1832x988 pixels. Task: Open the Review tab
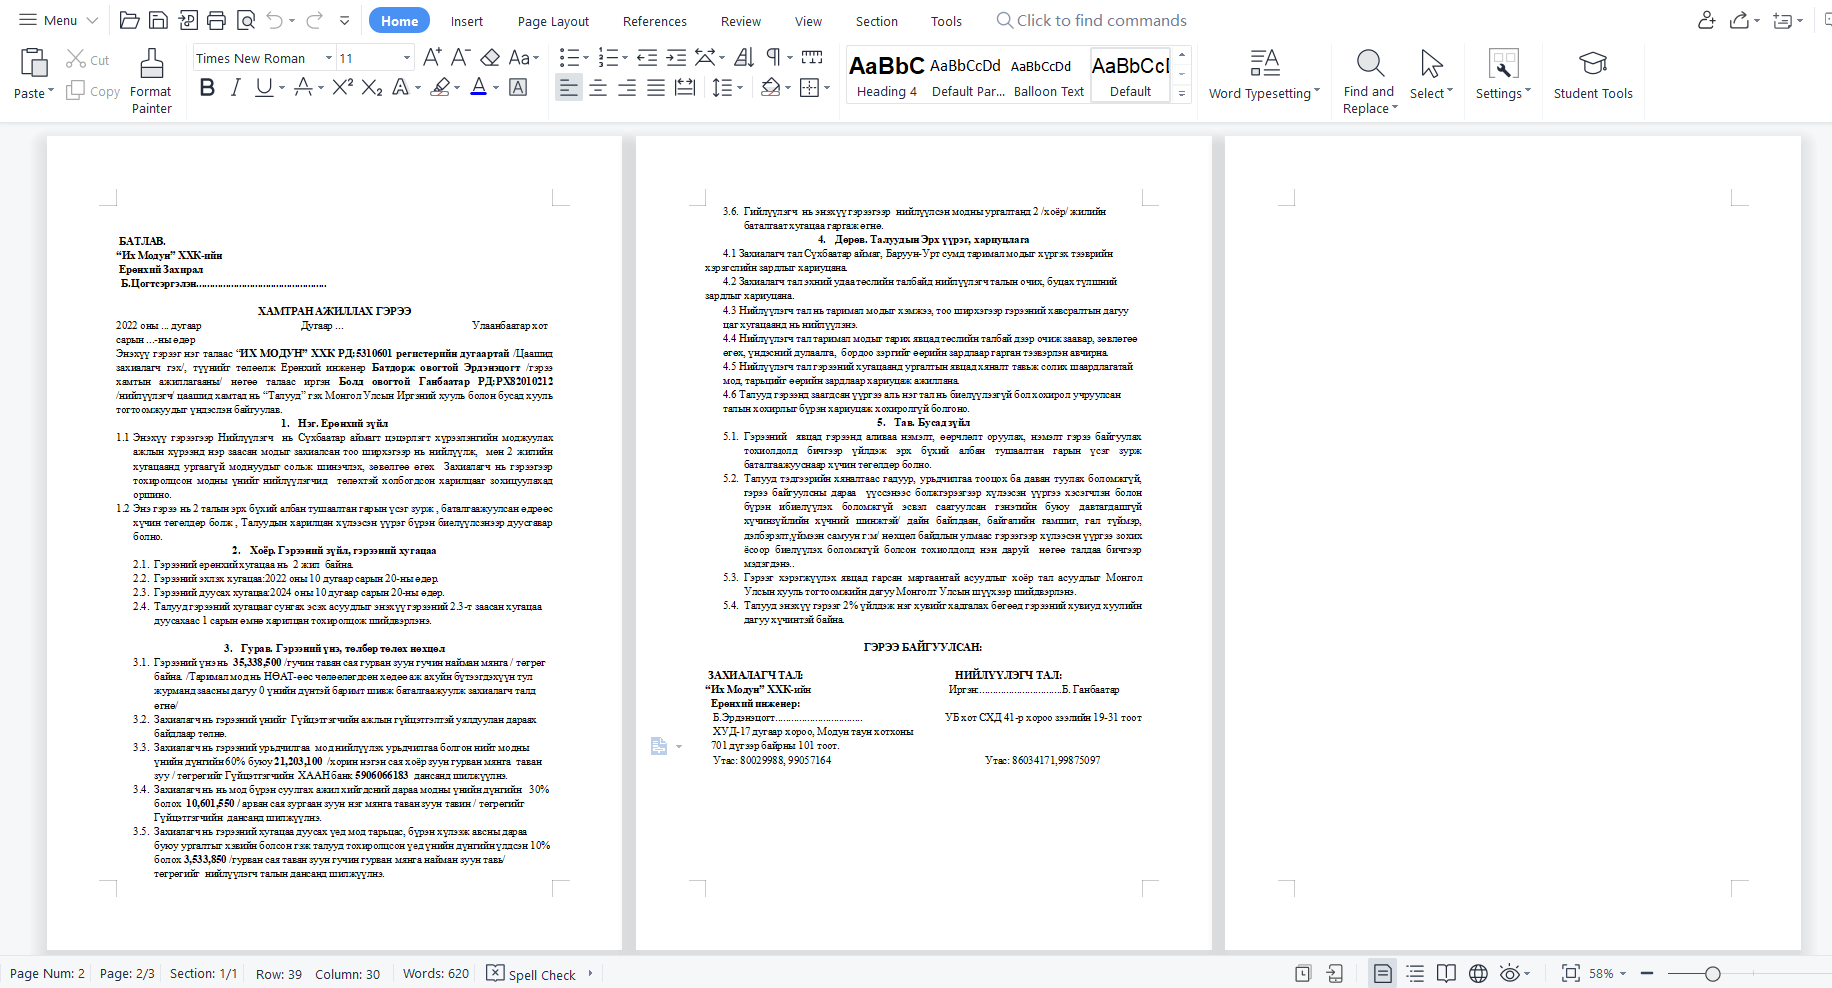tap(740, 21)
